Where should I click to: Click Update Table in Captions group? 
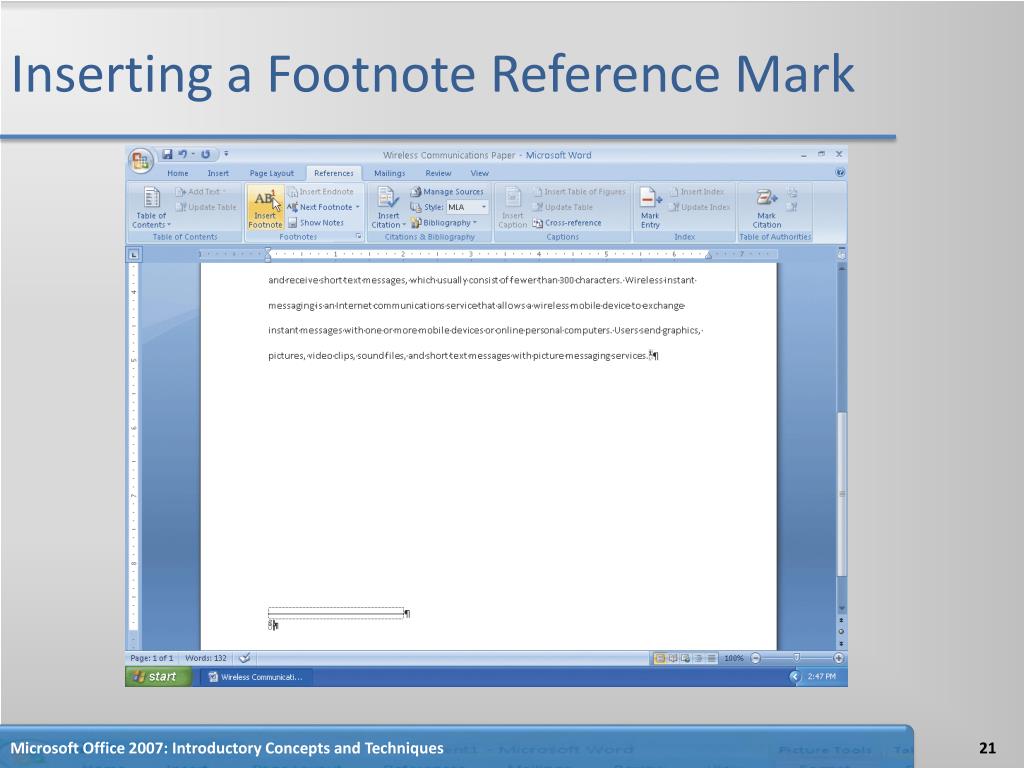tap(562, 207)
